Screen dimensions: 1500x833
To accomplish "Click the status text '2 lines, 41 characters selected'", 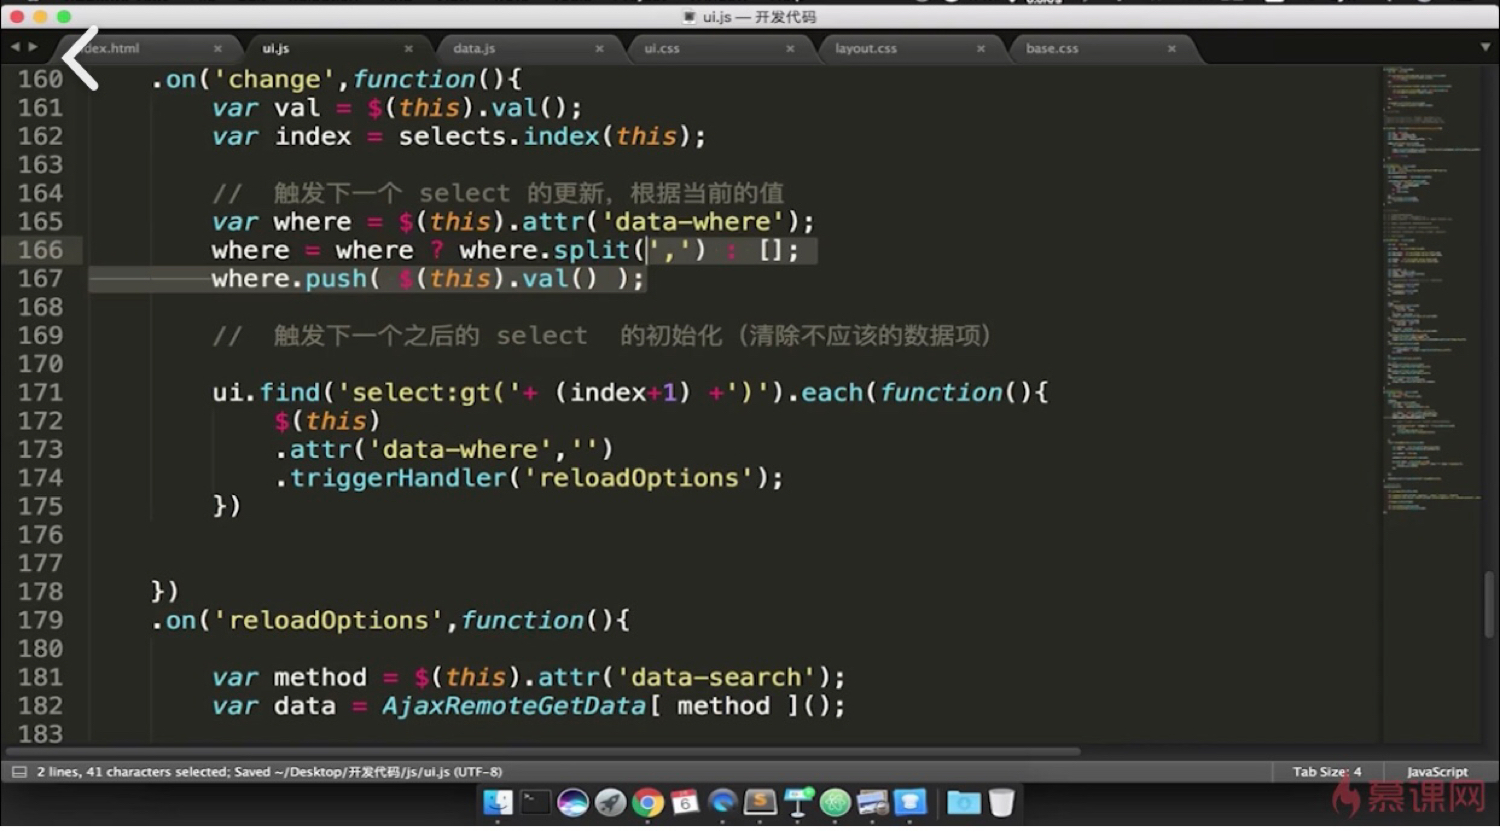I will (x=134, y=772).
